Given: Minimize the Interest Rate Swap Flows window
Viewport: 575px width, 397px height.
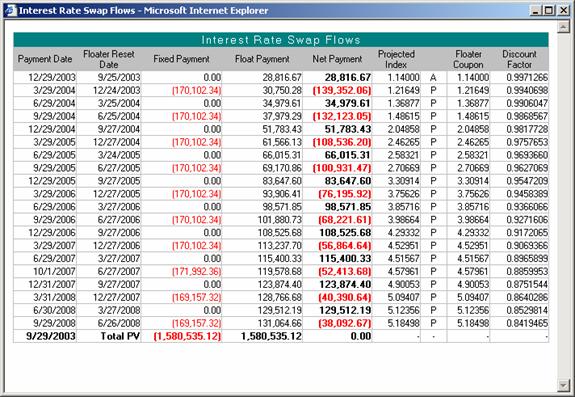Looking at the screenshot, I should [536, 10].
